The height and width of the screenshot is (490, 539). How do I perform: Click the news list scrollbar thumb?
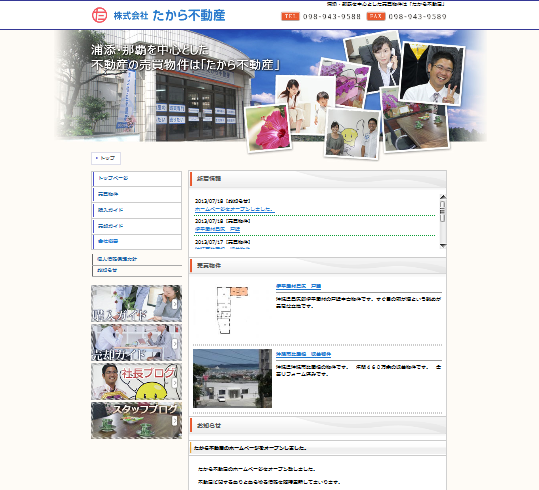tap(443, 211)
